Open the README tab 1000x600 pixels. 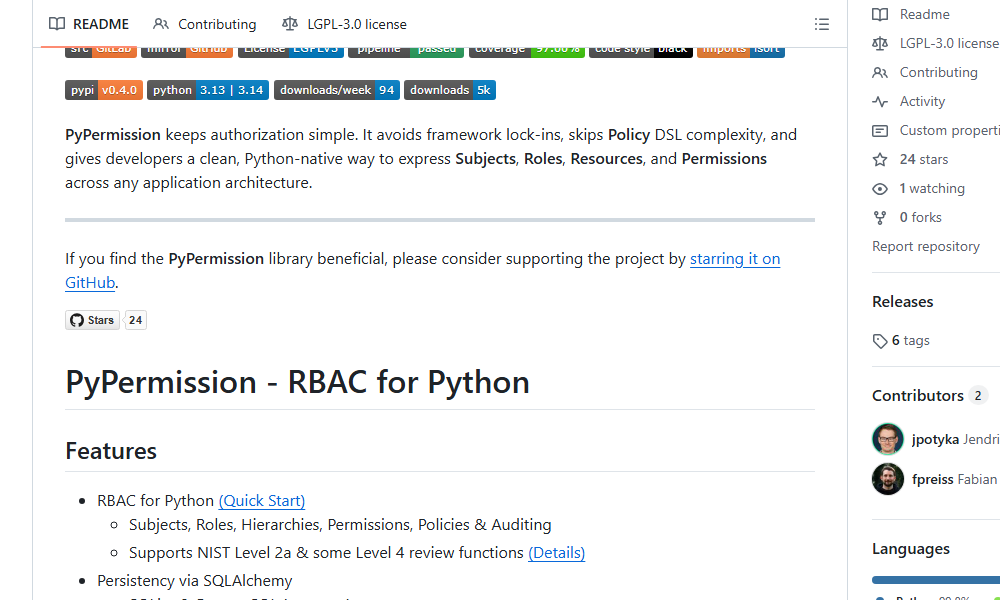click(x=89, y=24)
